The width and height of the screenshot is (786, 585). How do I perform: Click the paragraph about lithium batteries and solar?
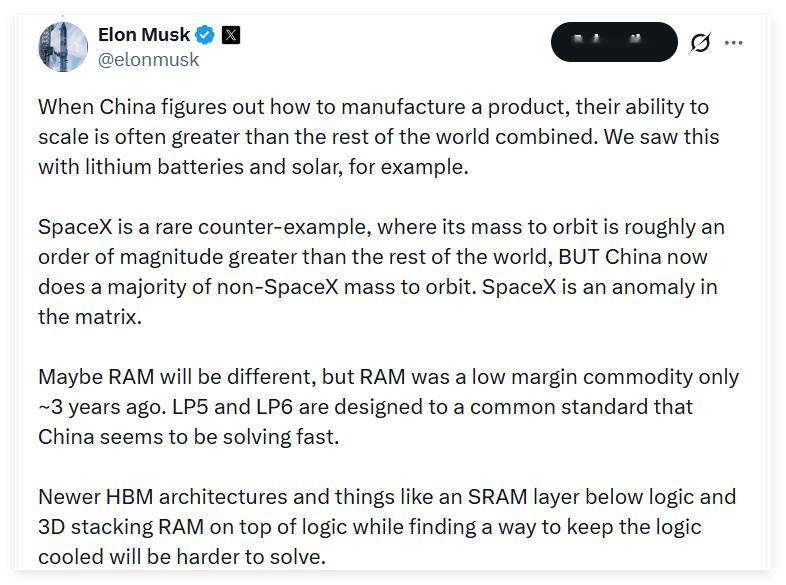pyautogui.click(x=378, y=137)
